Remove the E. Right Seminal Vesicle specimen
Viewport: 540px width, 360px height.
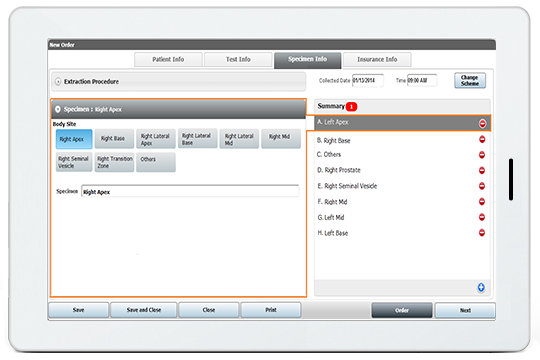pyautogui.click(x=482, y=186)
